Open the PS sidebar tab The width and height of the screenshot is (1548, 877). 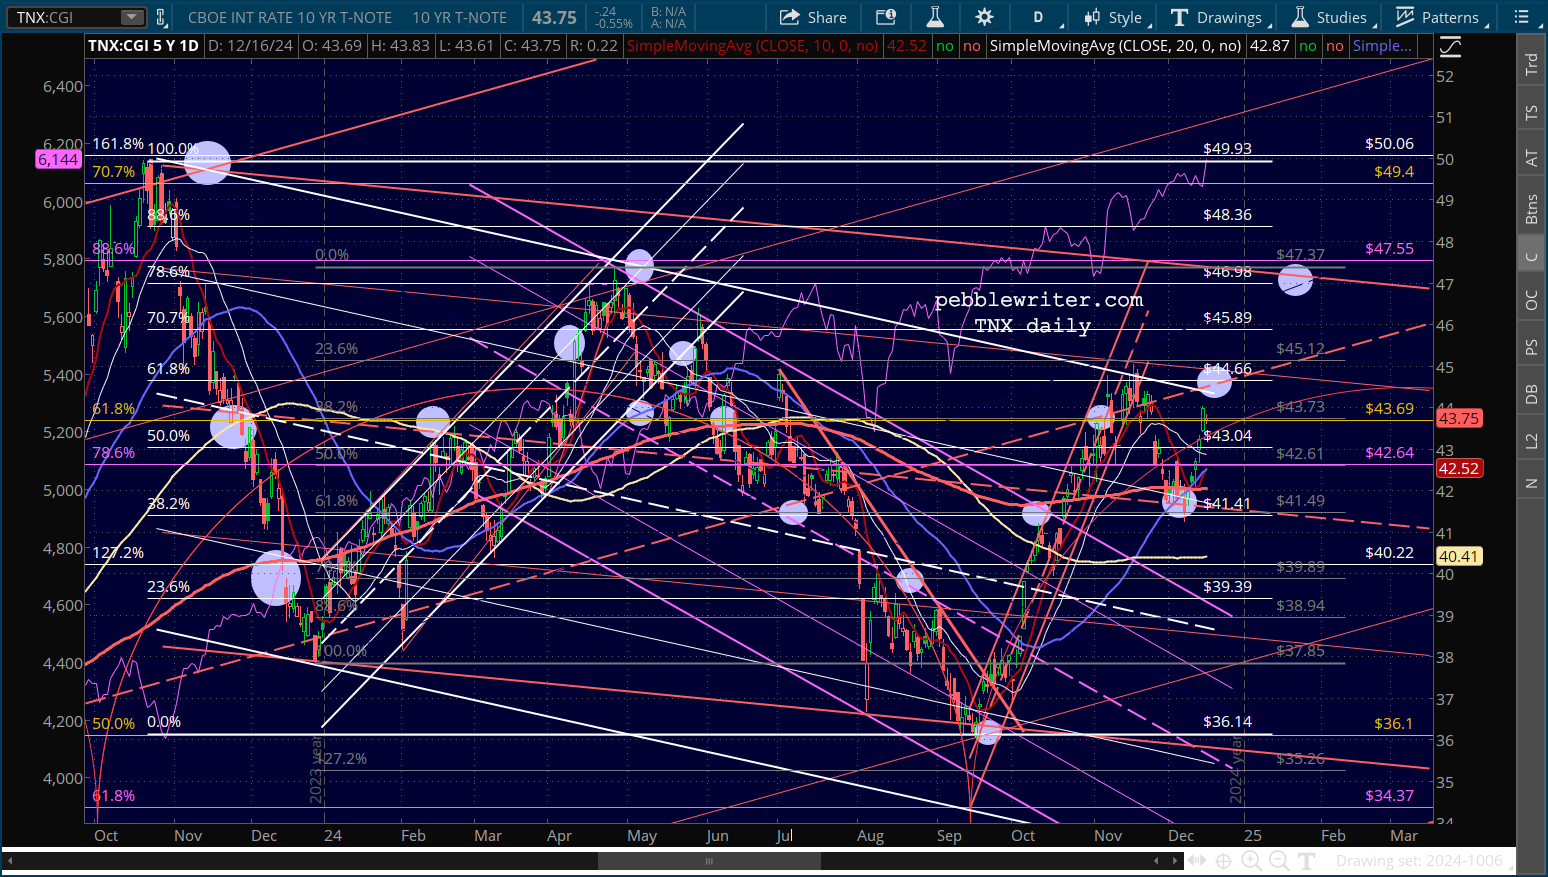coord(1531,347)
